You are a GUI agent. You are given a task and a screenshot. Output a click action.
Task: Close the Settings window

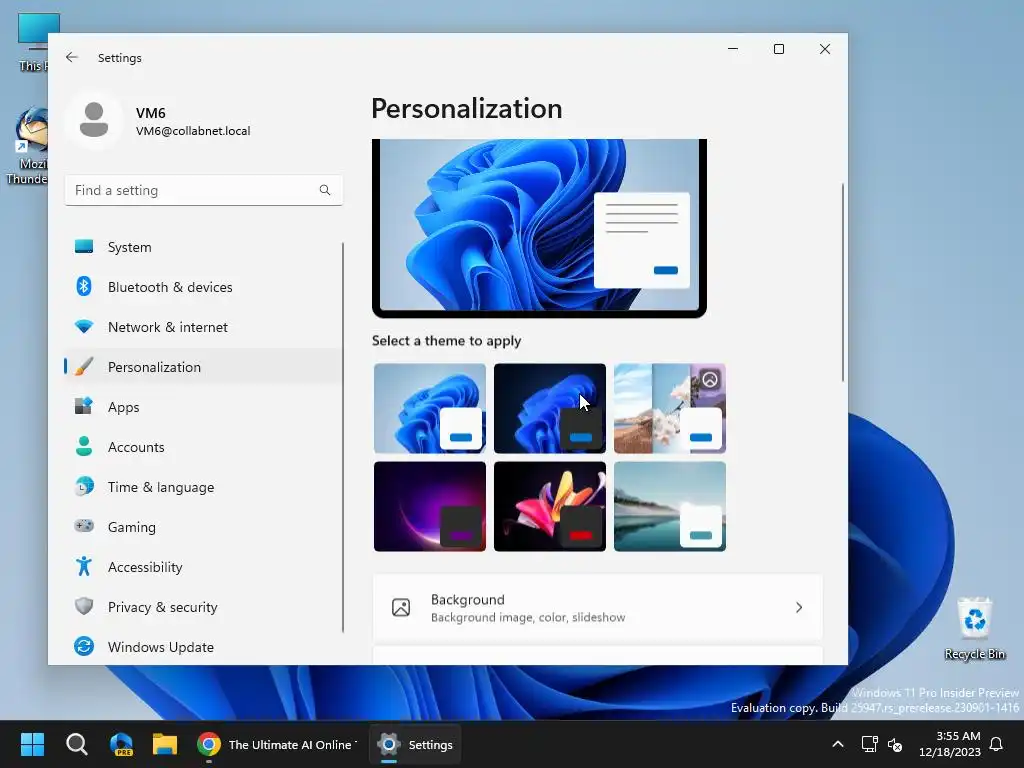[x=825, y=49]
